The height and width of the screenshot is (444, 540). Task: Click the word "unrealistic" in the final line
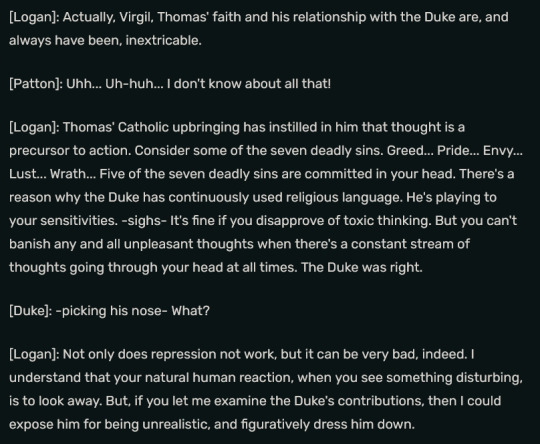pos(176,424)
